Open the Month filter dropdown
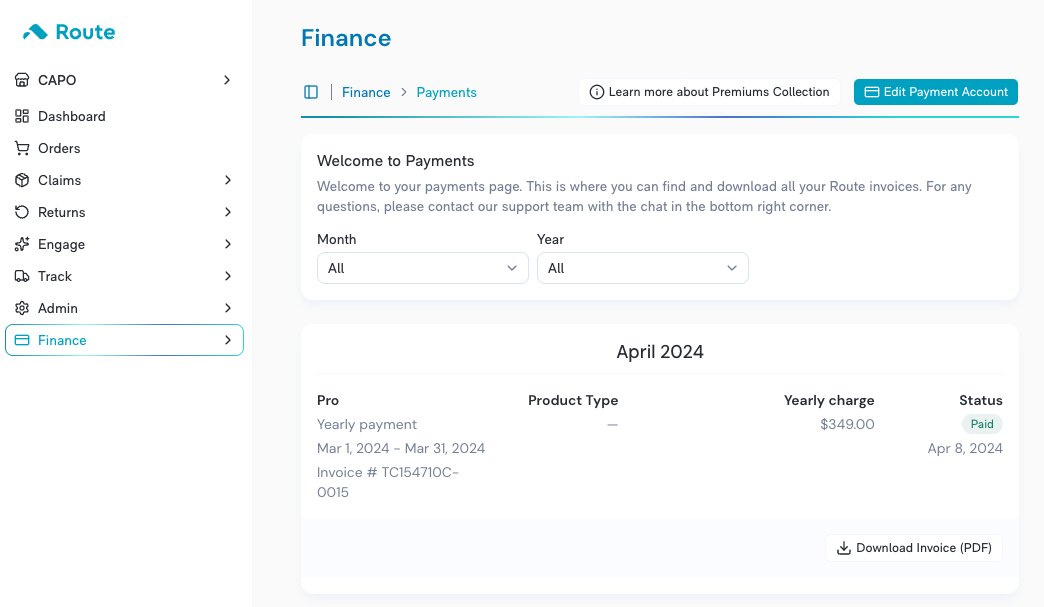This screenshot has width=1044, height=607. [x=423, y=268]
